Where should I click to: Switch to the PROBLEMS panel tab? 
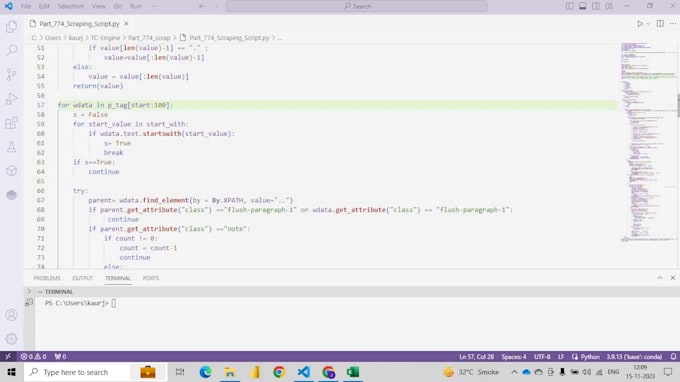[x=47, y=278]
